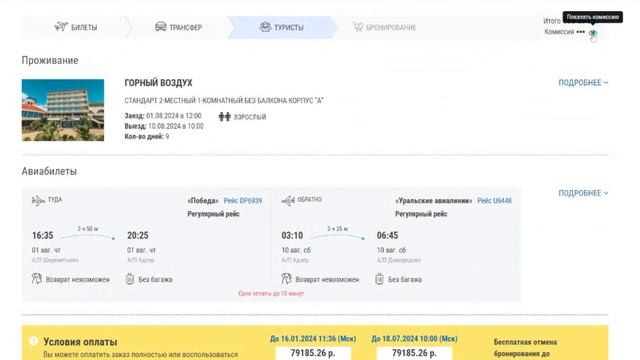
Task: Click the 03:10 departure time
Action: (x=292, y=236)
